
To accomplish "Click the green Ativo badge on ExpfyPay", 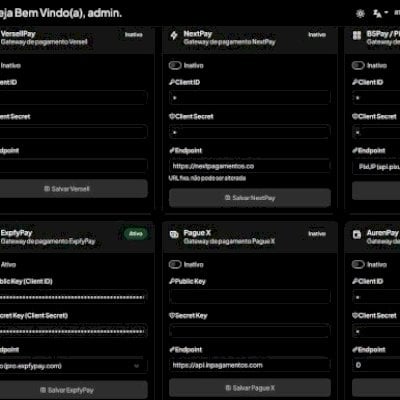I will pos(136,234).
